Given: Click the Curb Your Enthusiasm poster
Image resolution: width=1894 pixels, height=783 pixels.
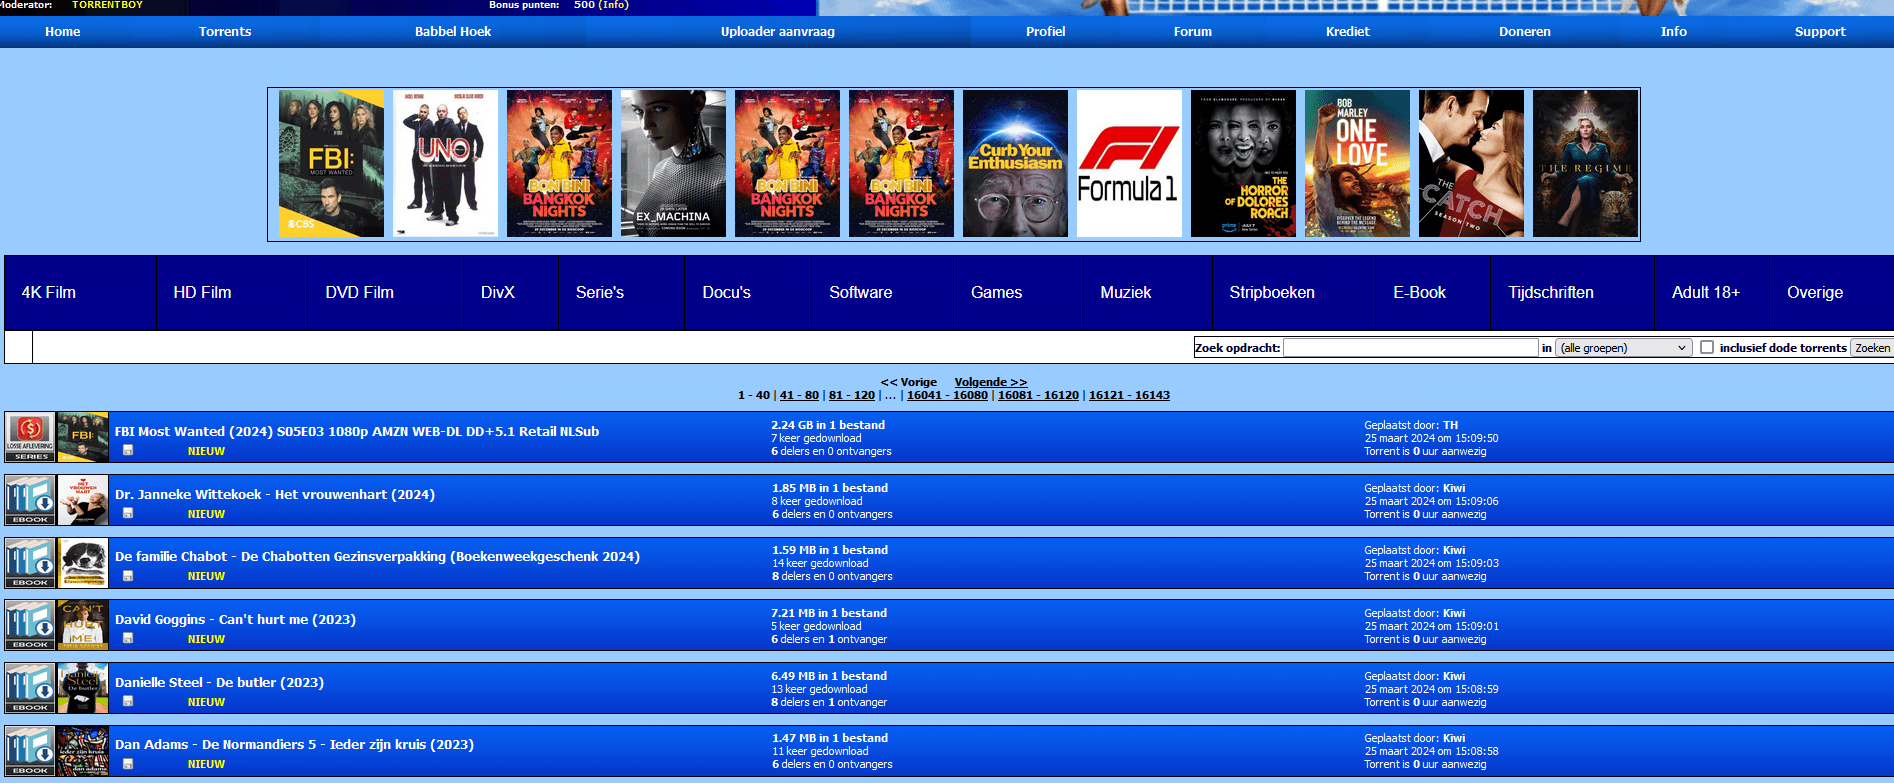Looking at the screenshot, I should [x=1015, y=164].
